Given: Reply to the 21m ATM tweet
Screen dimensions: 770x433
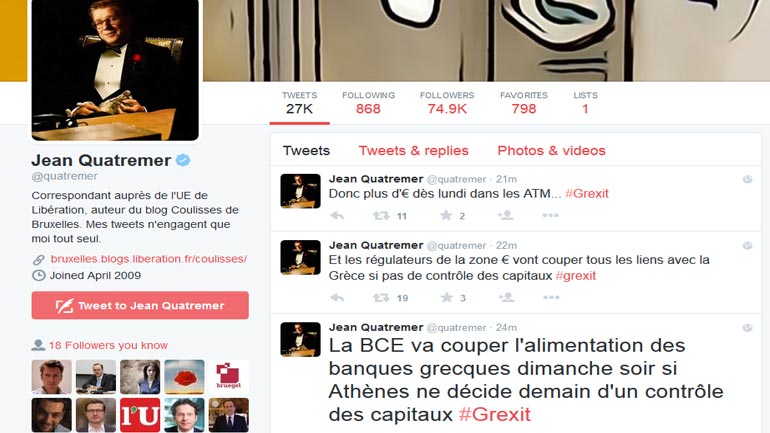Looking at the screenshot, I should (337, 216).
